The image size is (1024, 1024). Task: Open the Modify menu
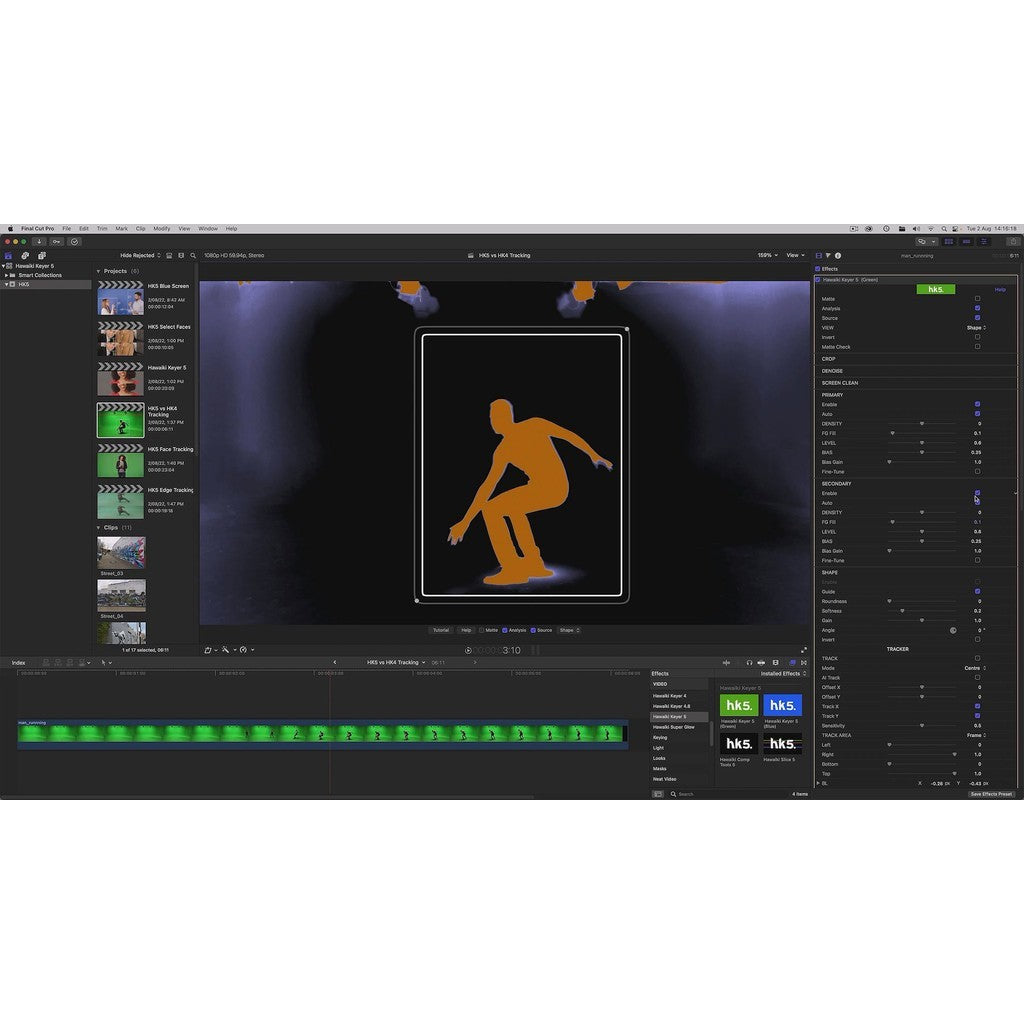[161, 229]
